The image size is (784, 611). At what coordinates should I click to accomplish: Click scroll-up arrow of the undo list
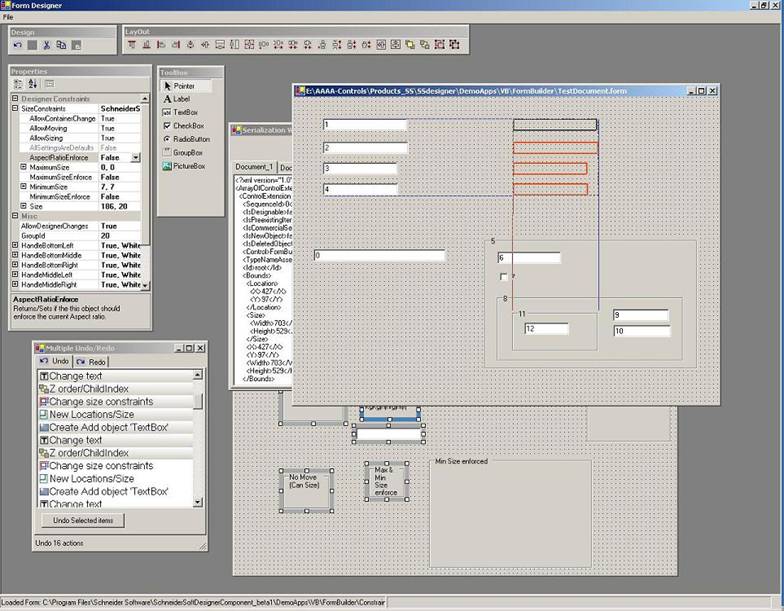click(198, 374)
